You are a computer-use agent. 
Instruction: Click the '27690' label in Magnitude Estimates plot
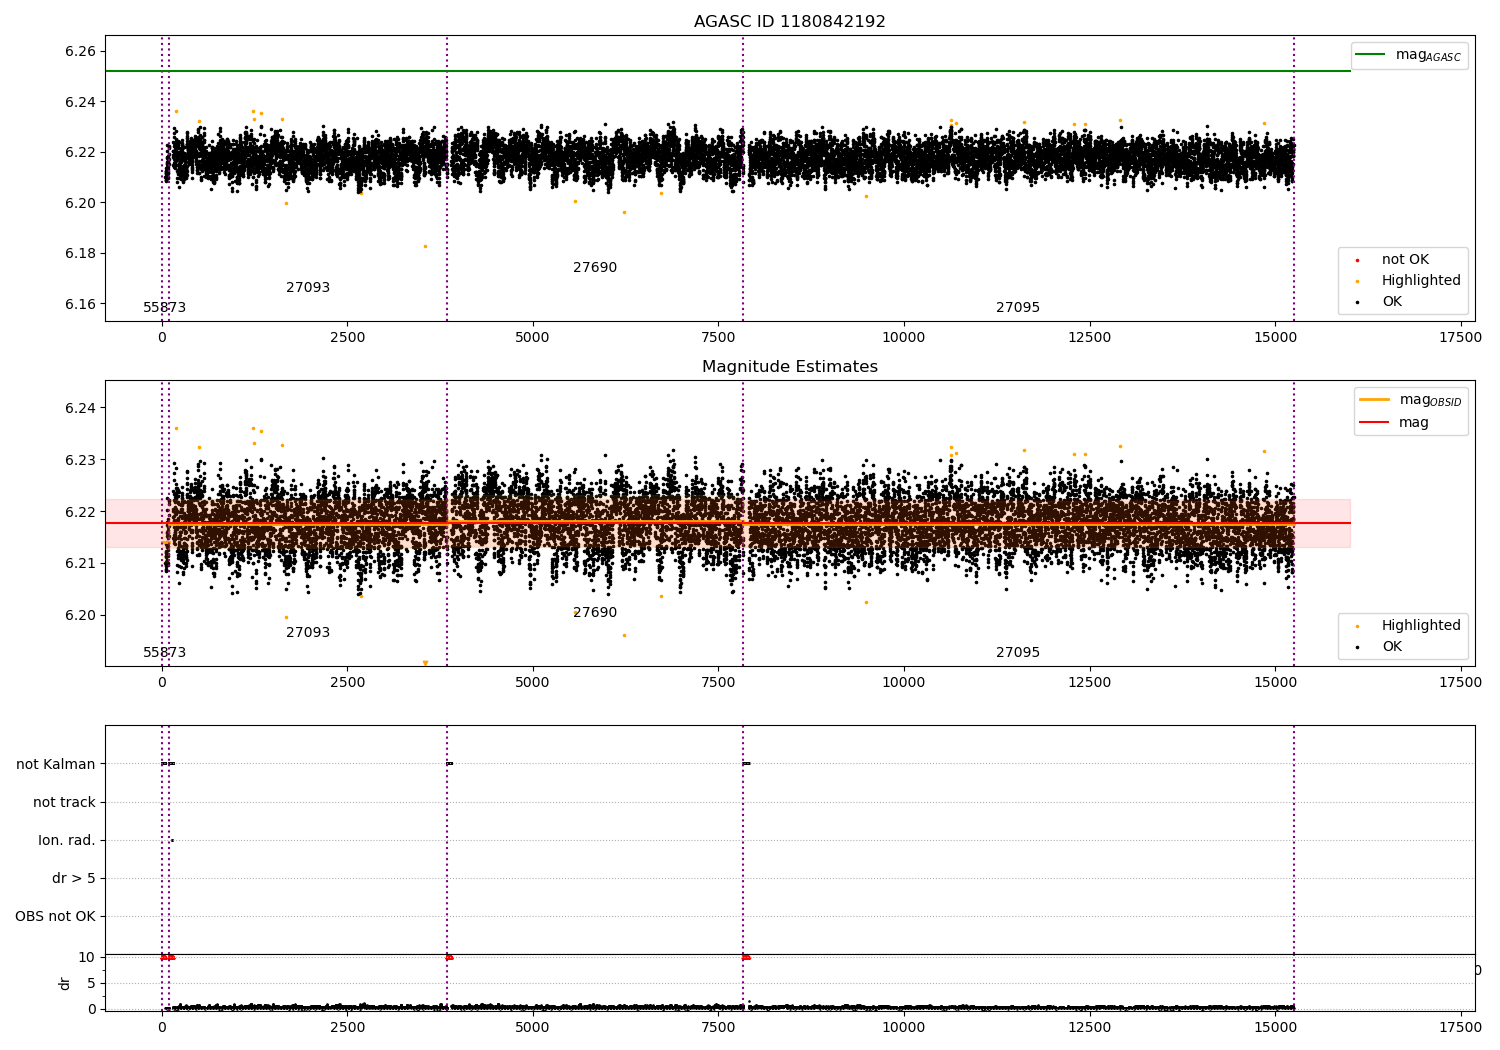(595, 613)
